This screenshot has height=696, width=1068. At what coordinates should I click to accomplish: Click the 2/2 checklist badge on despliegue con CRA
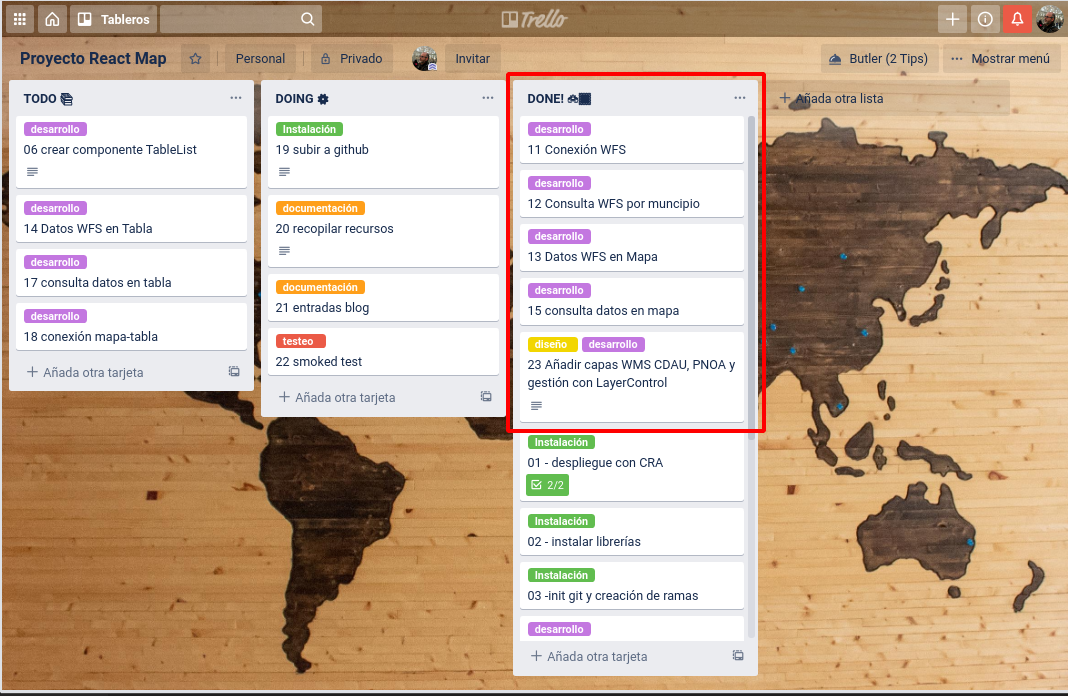(547, 485)
